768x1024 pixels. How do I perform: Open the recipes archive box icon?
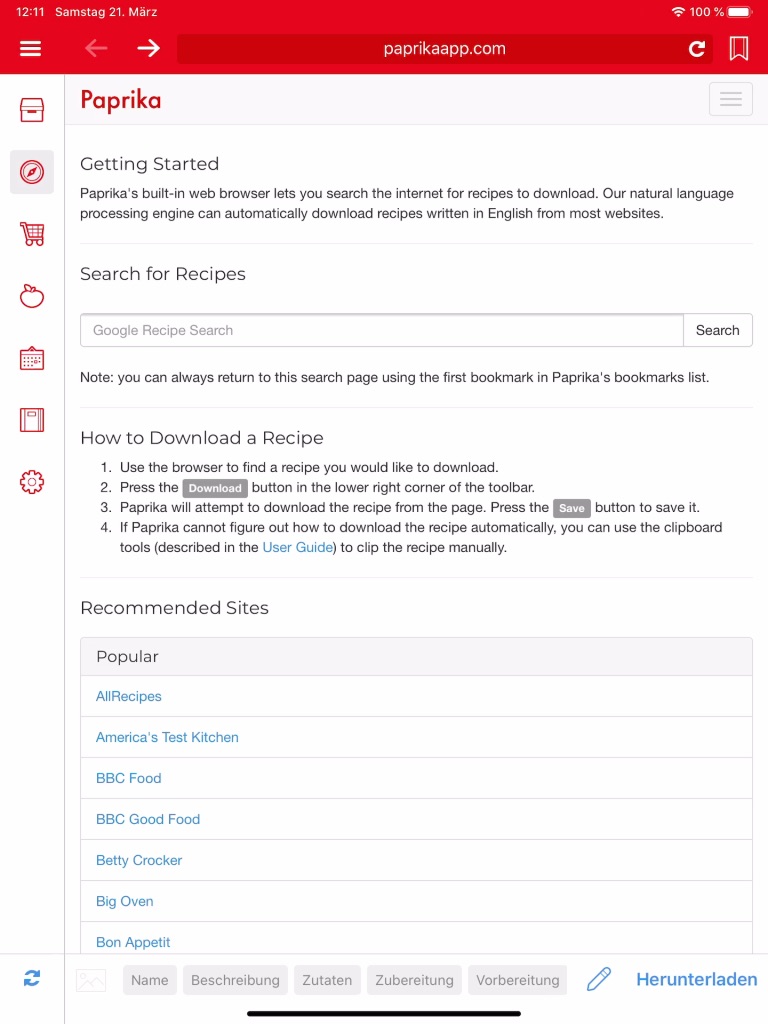(32, 110)
